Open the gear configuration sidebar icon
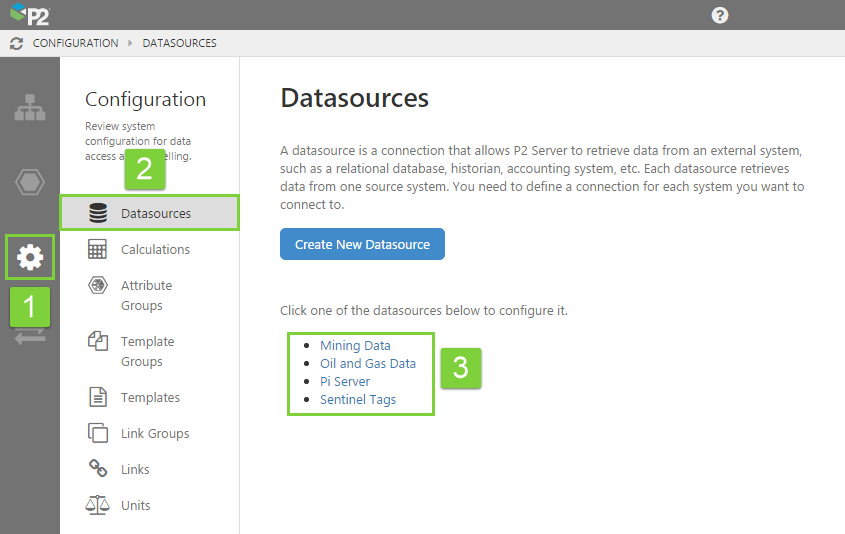Viewport: 845px width, 534px height. (x=30, y=257)
